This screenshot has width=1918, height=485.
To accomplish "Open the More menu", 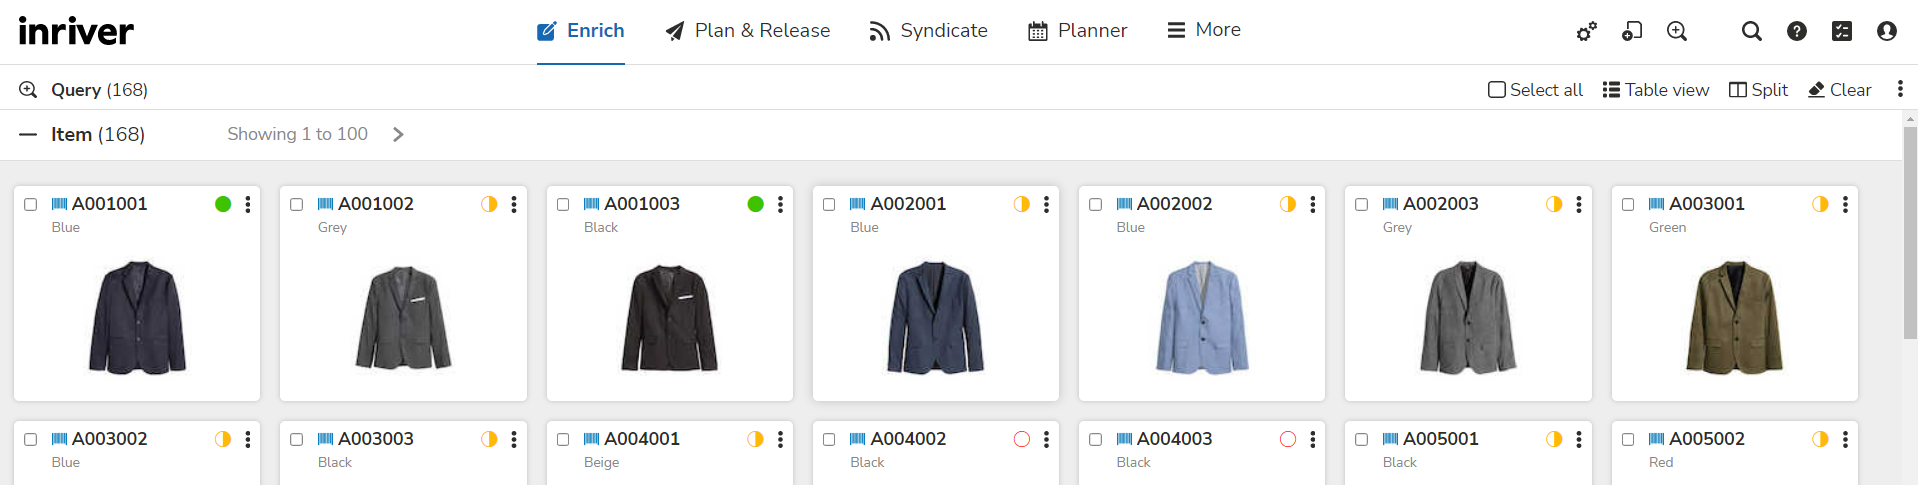I will tap(1204, 30).
